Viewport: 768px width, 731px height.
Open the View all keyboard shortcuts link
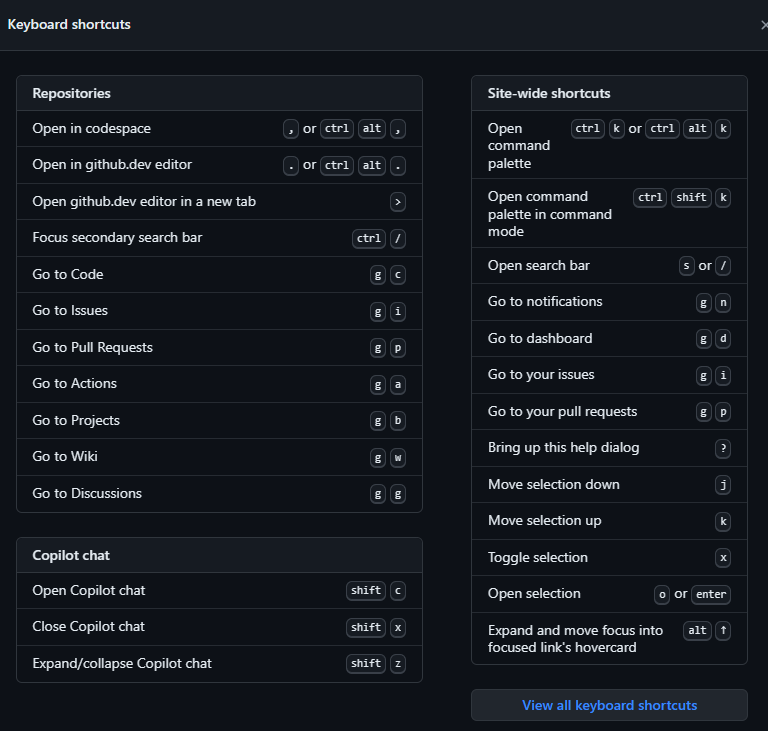(609, 705)
